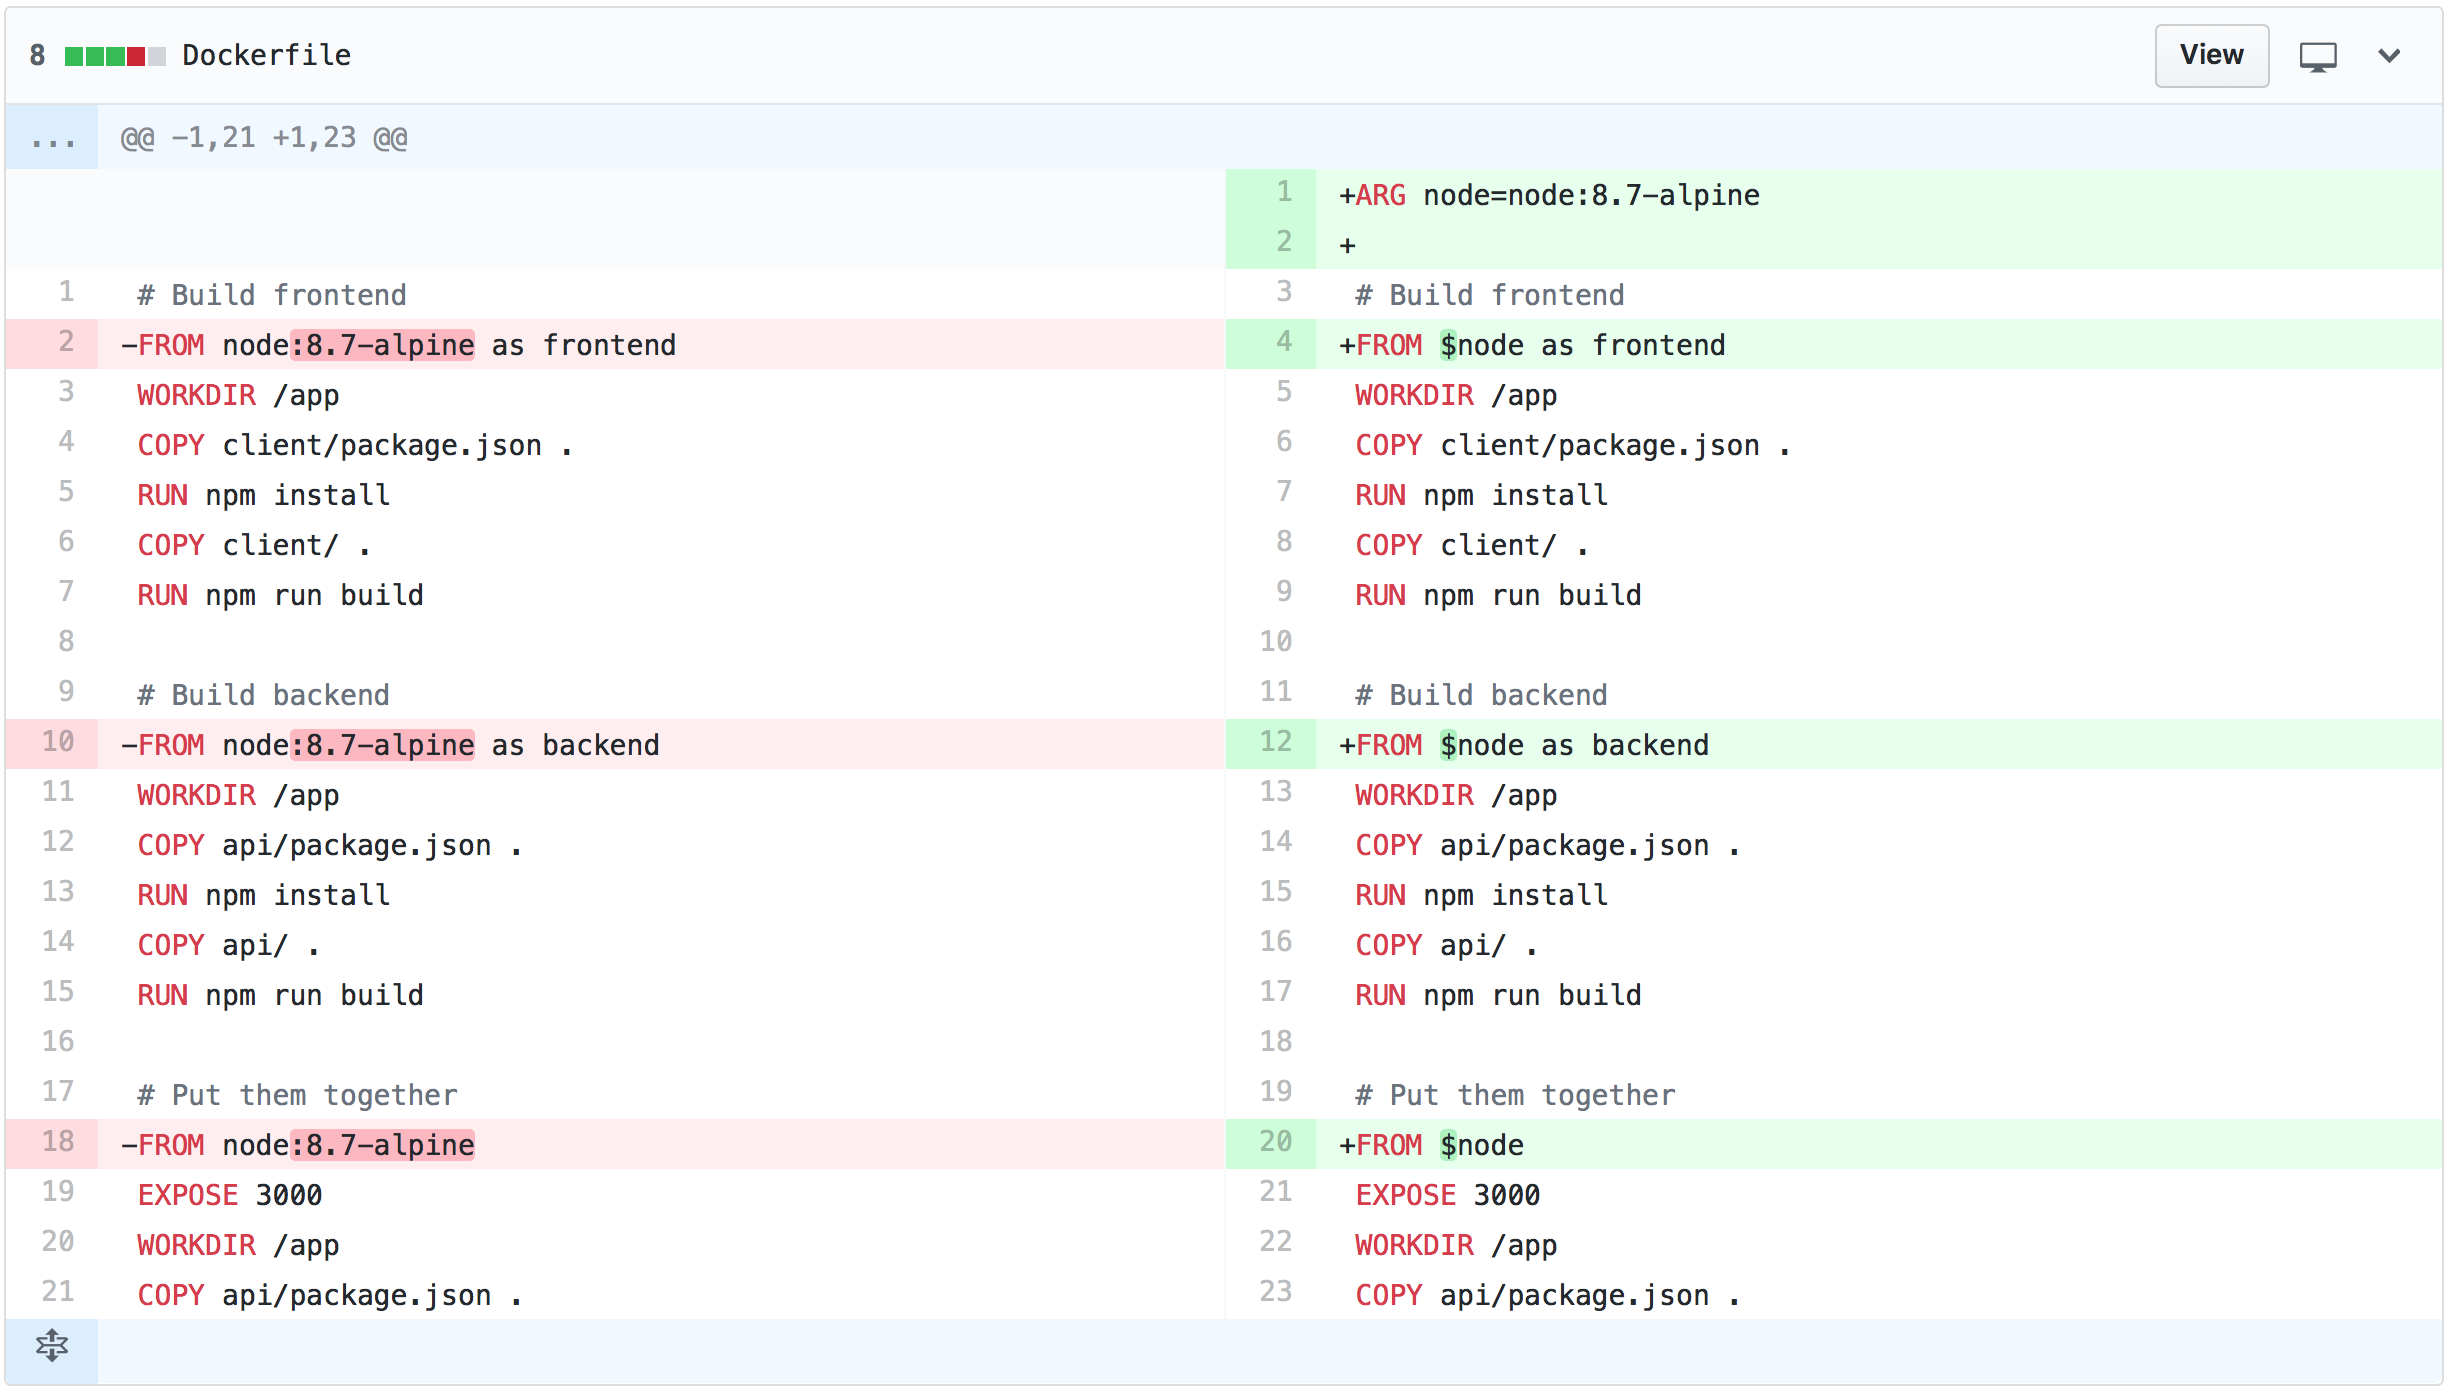Click left 'COPY api/package.json .' line 21

pos(330,1295)
